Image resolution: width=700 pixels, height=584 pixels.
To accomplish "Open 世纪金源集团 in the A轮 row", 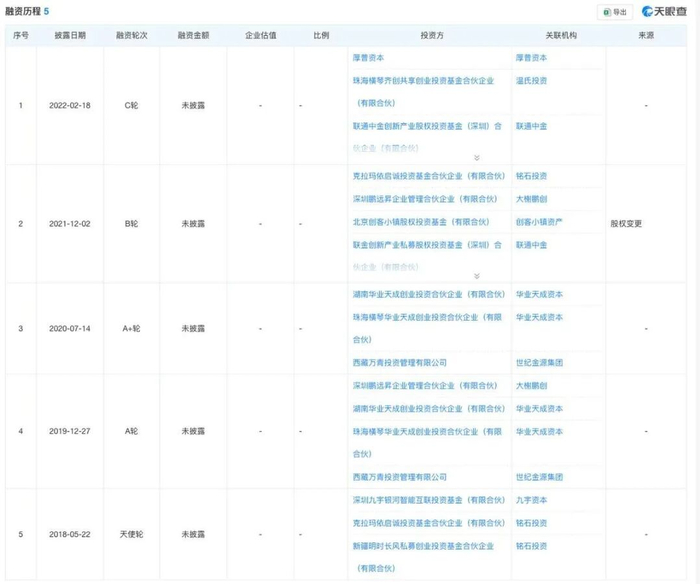I will pos(539,477).
